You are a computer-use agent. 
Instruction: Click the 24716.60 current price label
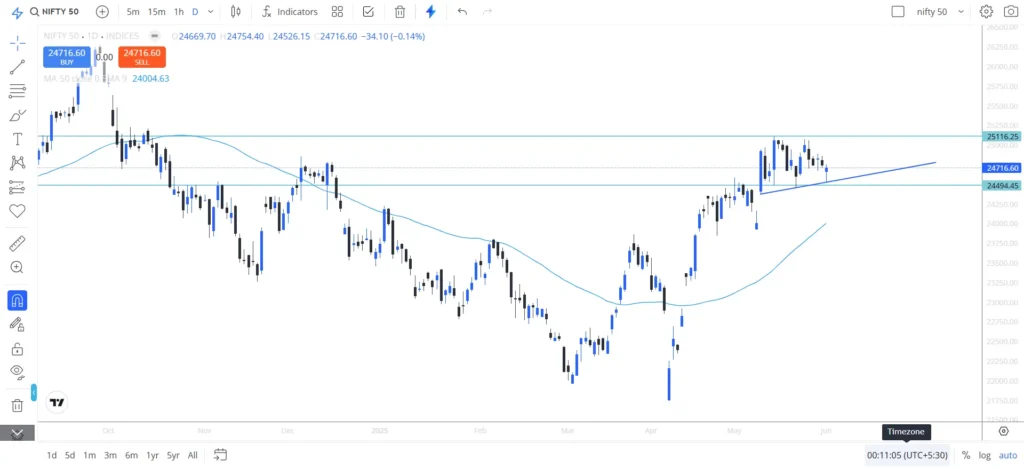coord(1001,168)
